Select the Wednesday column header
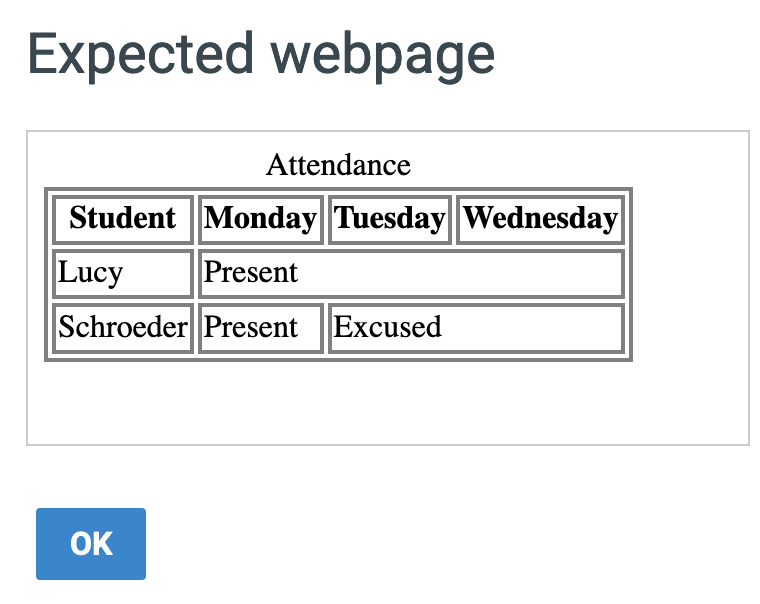 [540, 219]
